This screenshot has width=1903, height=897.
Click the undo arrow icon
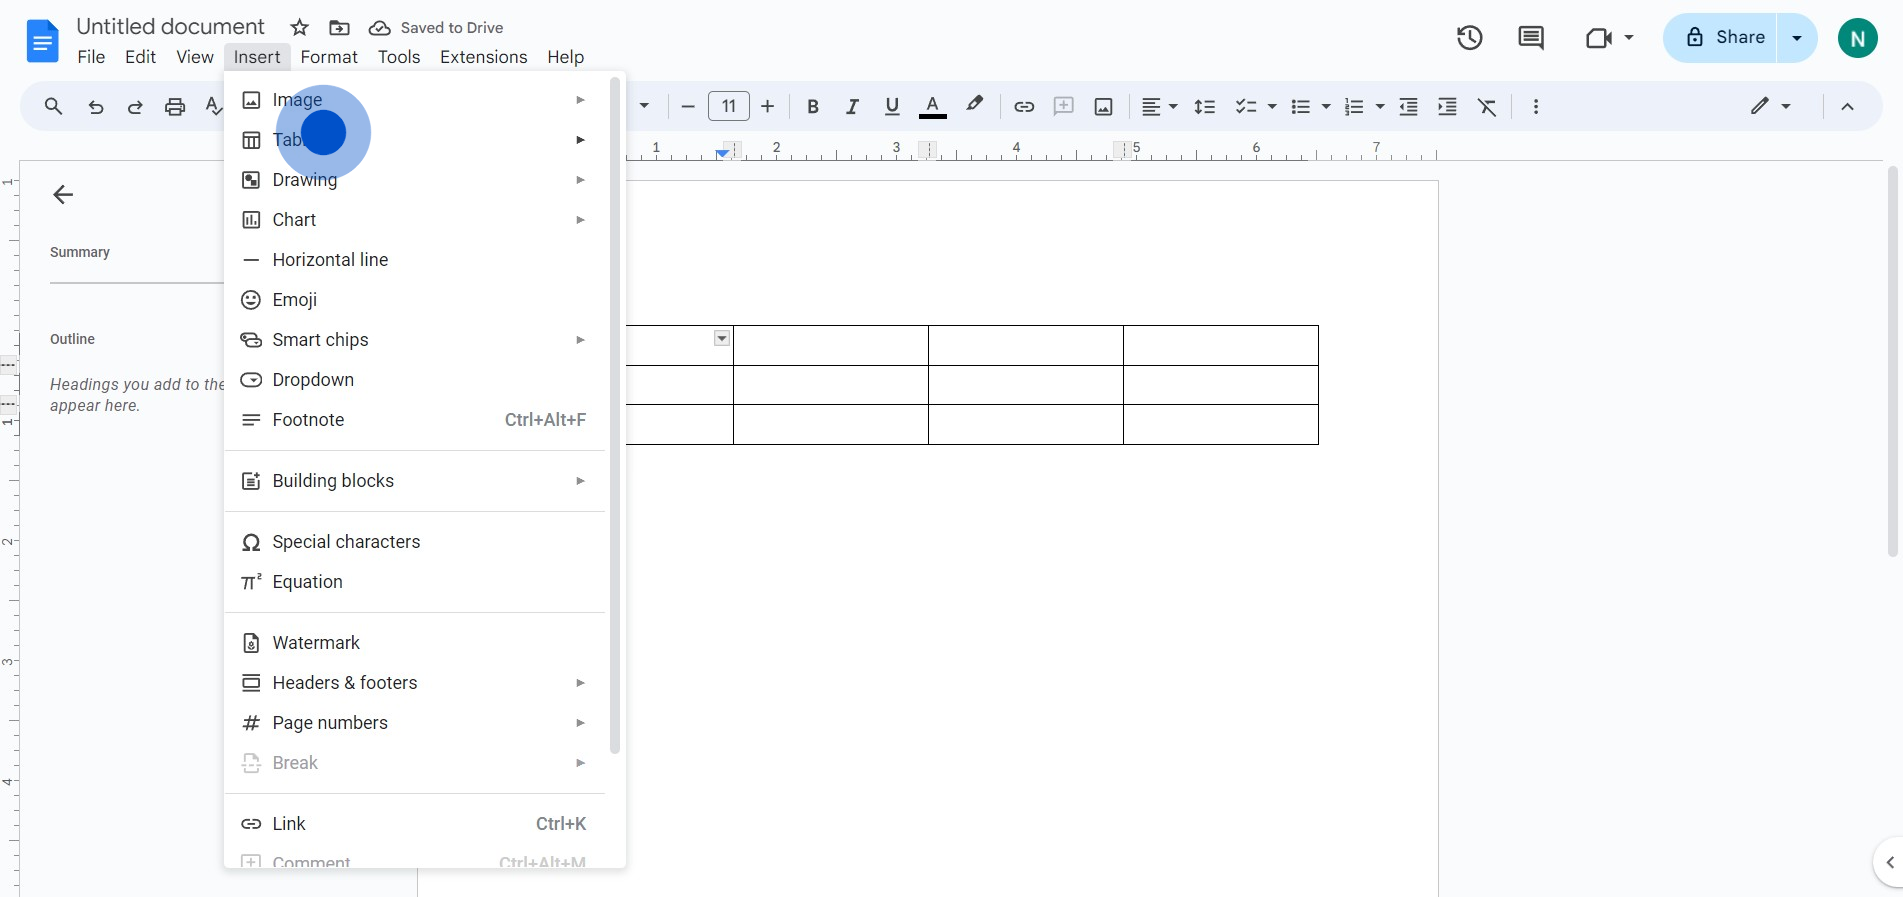coord(96,107)
